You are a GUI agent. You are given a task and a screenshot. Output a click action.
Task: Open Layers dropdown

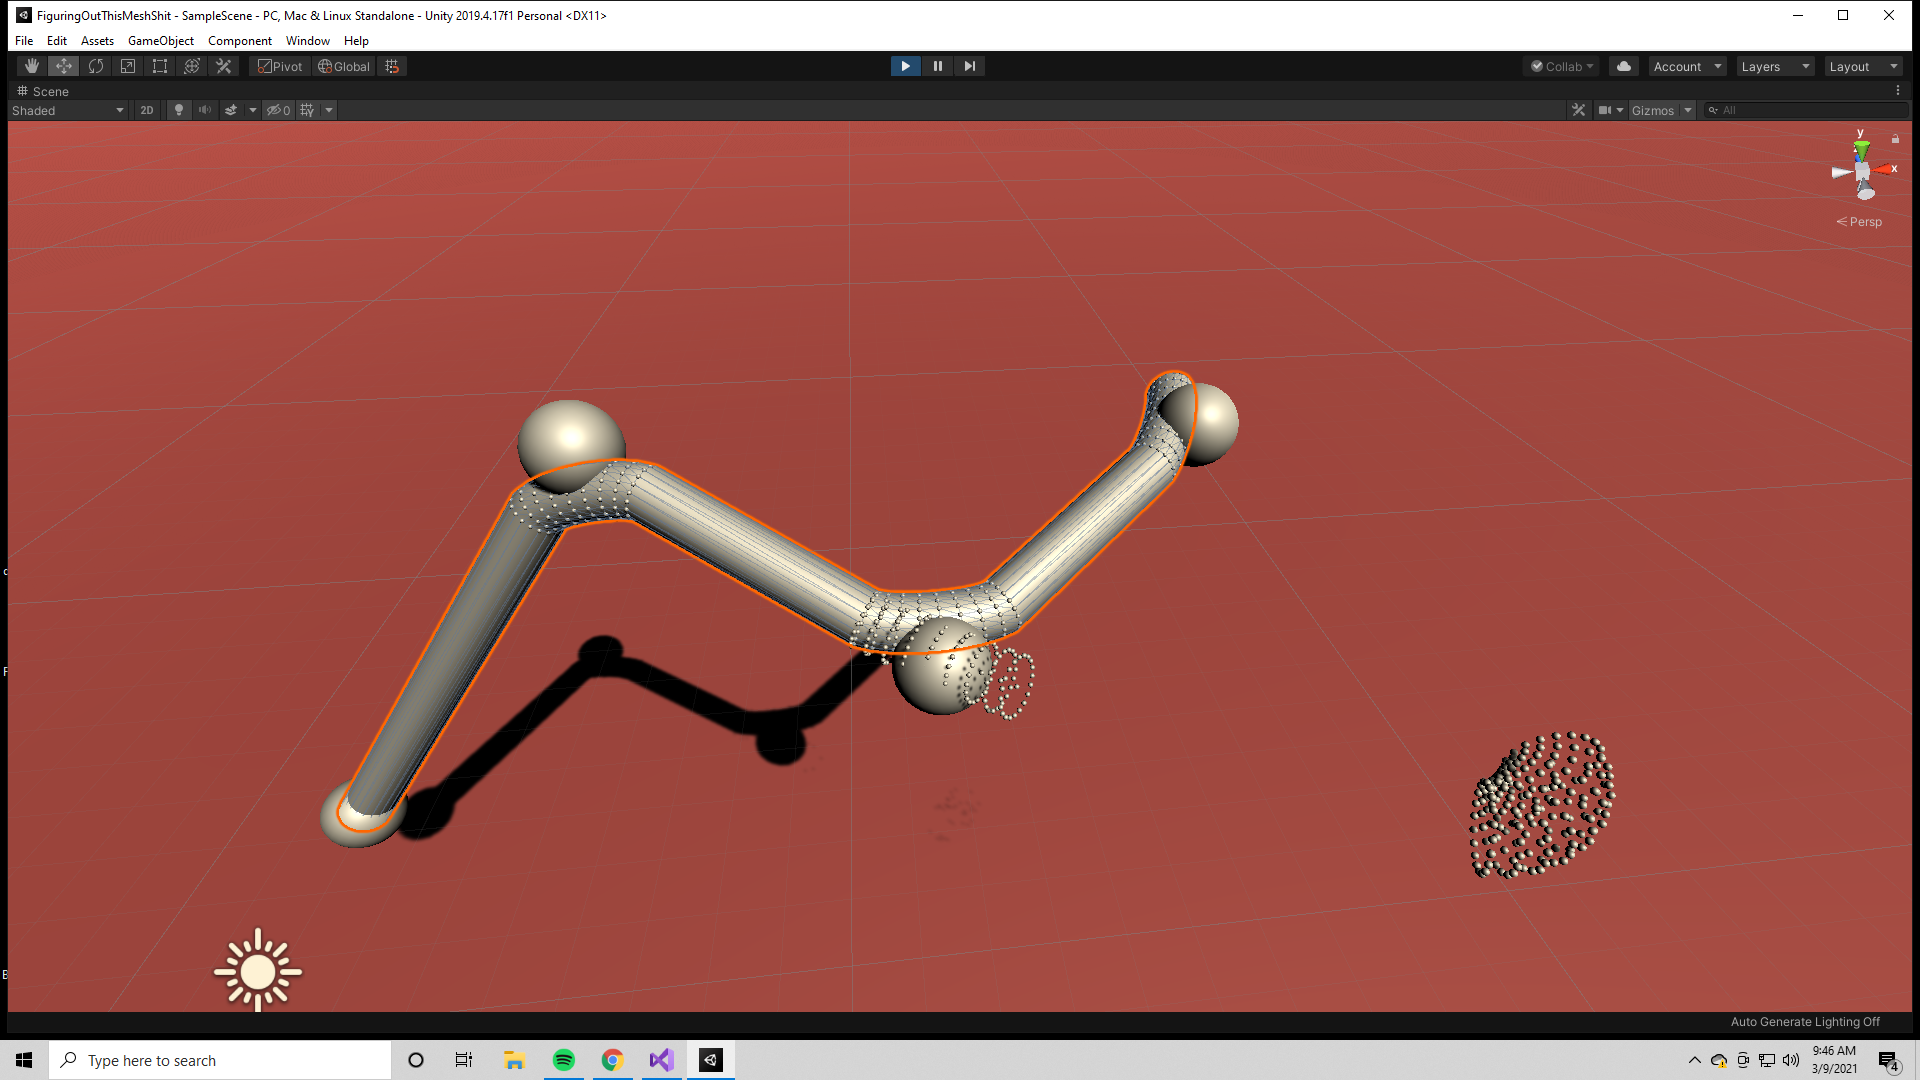click(x=1775, y=66)
